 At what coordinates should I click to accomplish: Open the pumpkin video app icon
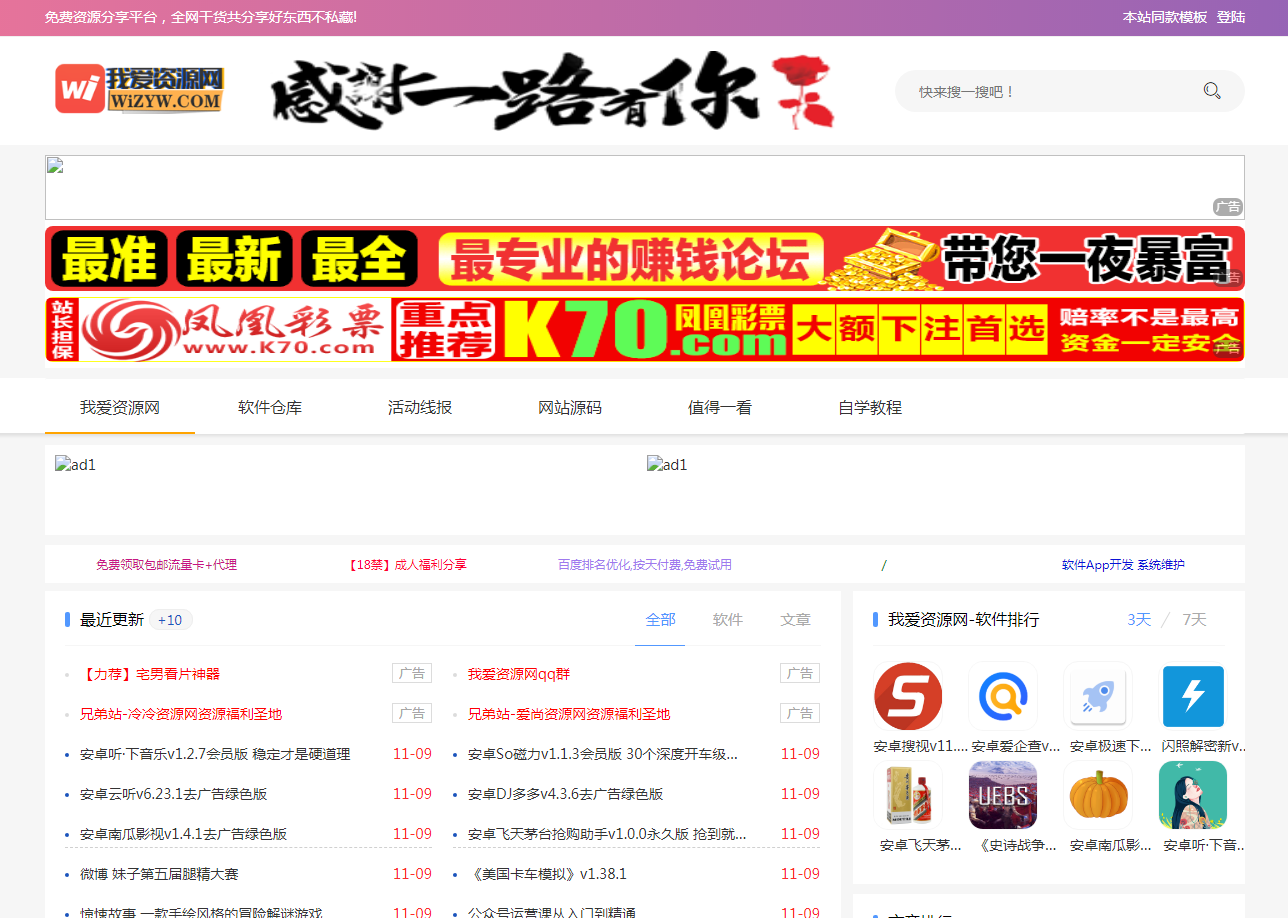1098,795
